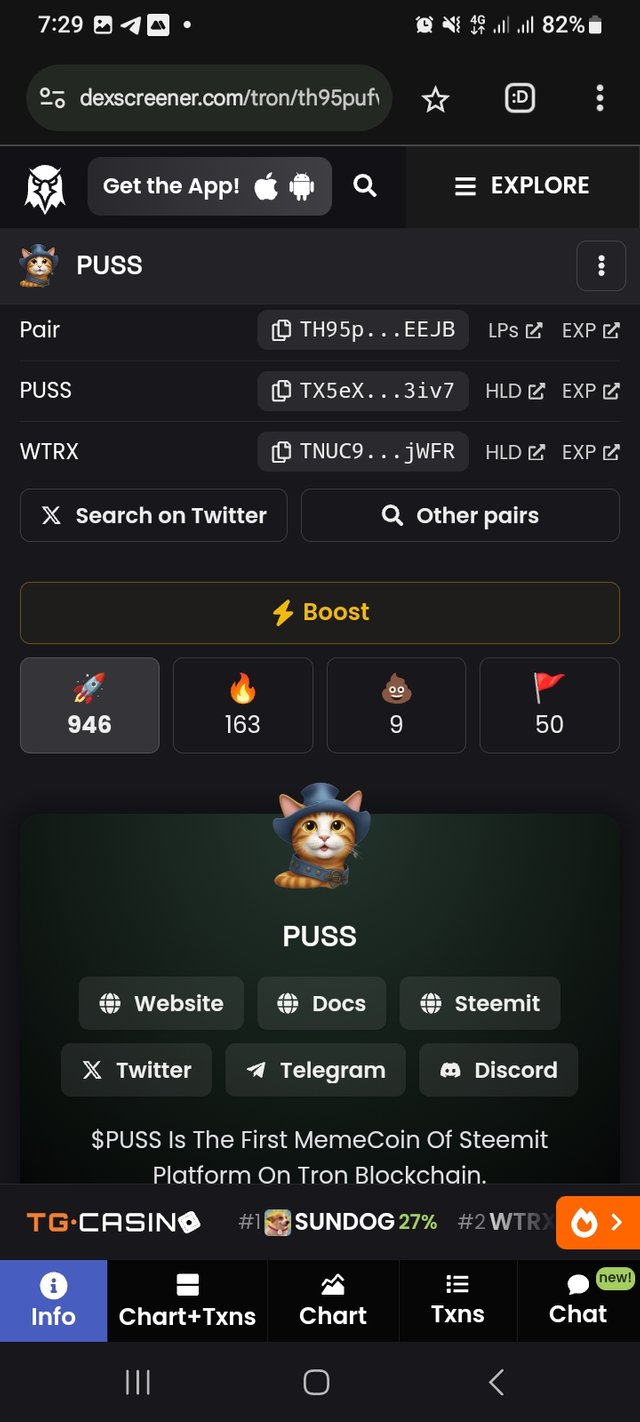Viewport: 640px width, 1422px height.
Task: Vote with the rocket reaction 946
Action: (x=89, y=705)
